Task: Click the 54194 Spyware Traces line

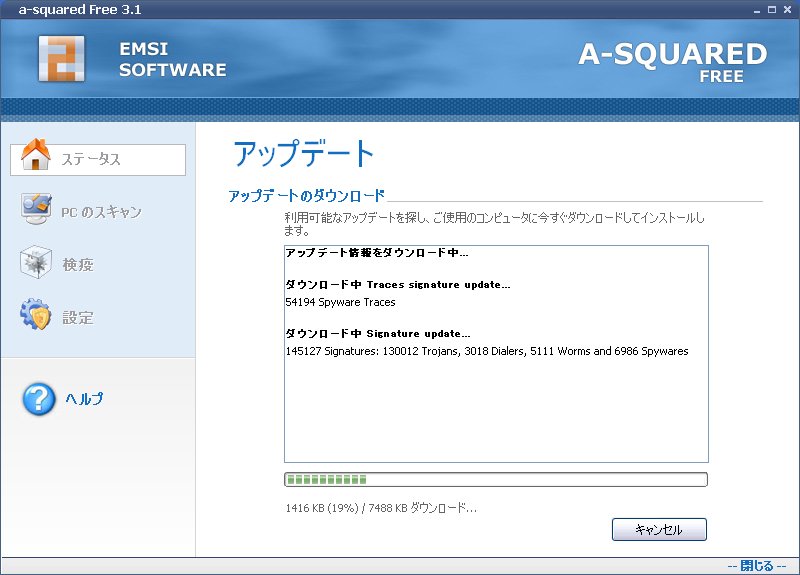Action: click(340, 302)
